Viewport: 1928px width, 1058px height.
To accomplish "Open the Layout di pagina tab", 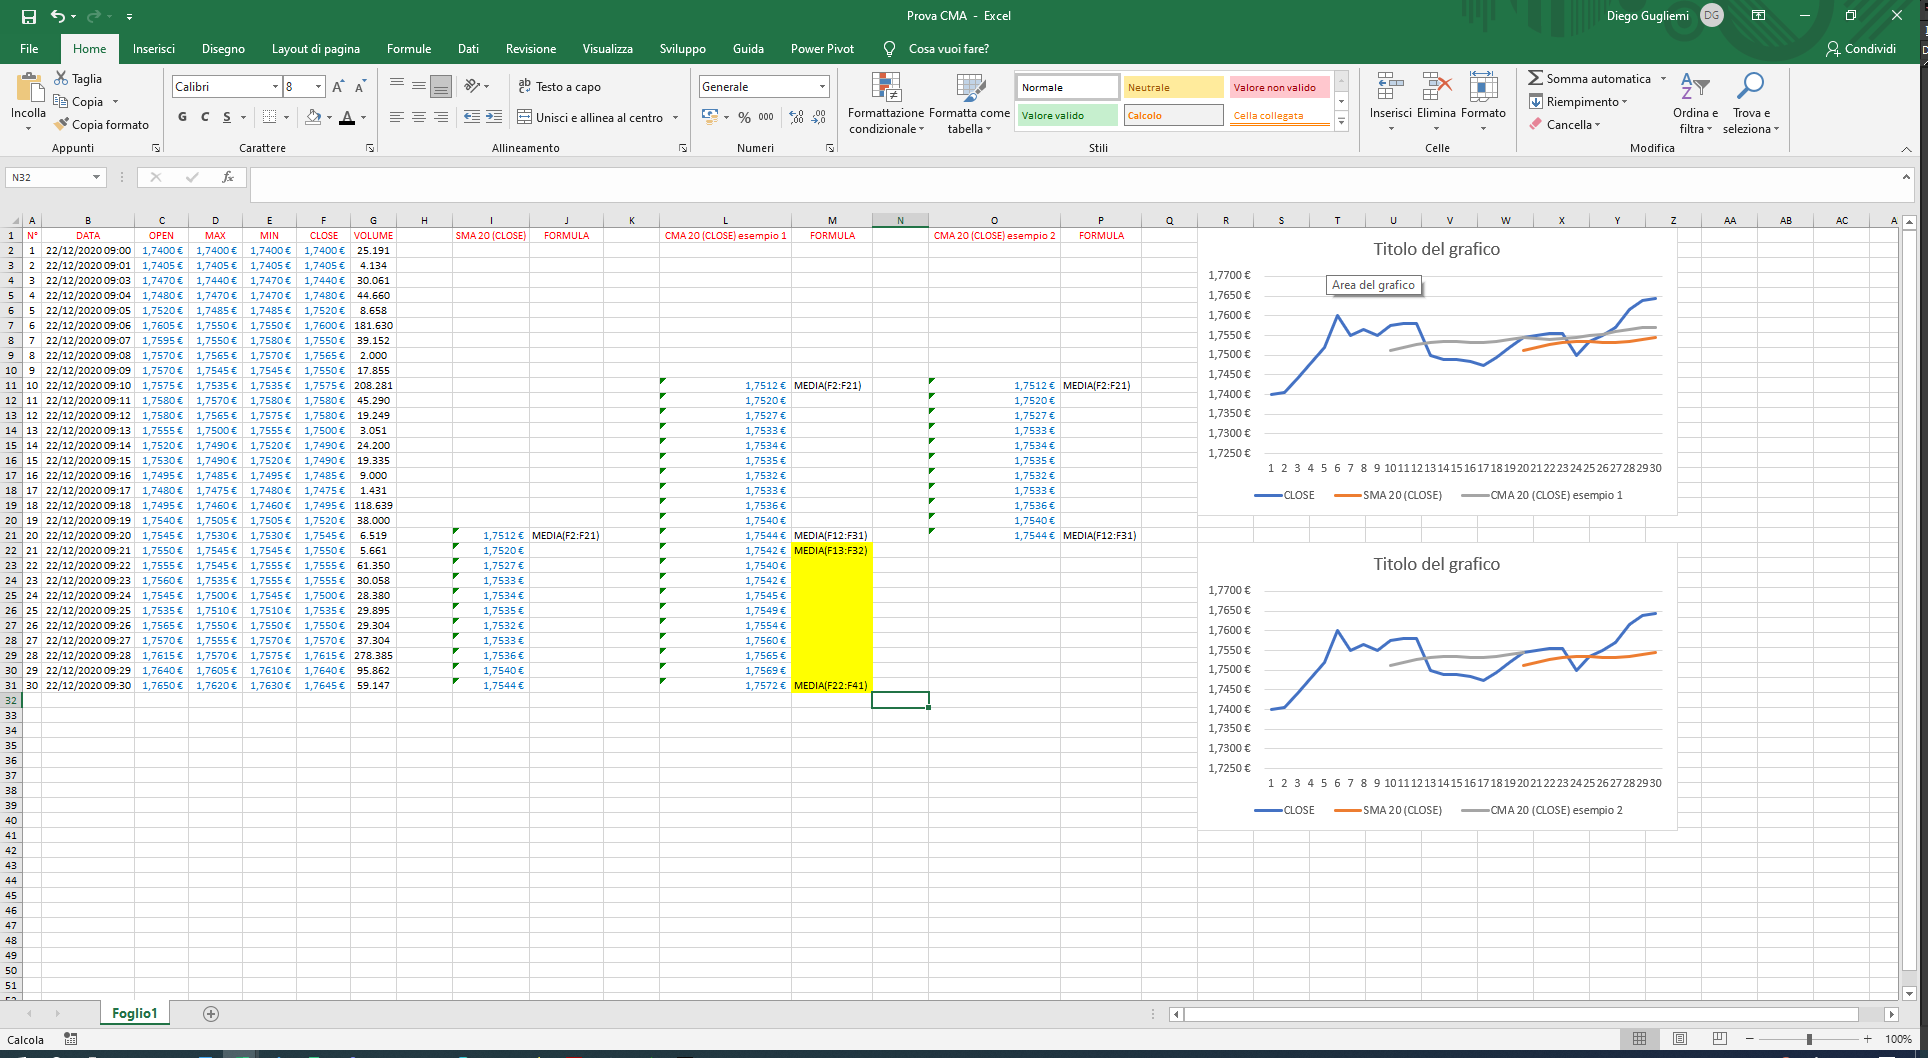I will (315, 49).
